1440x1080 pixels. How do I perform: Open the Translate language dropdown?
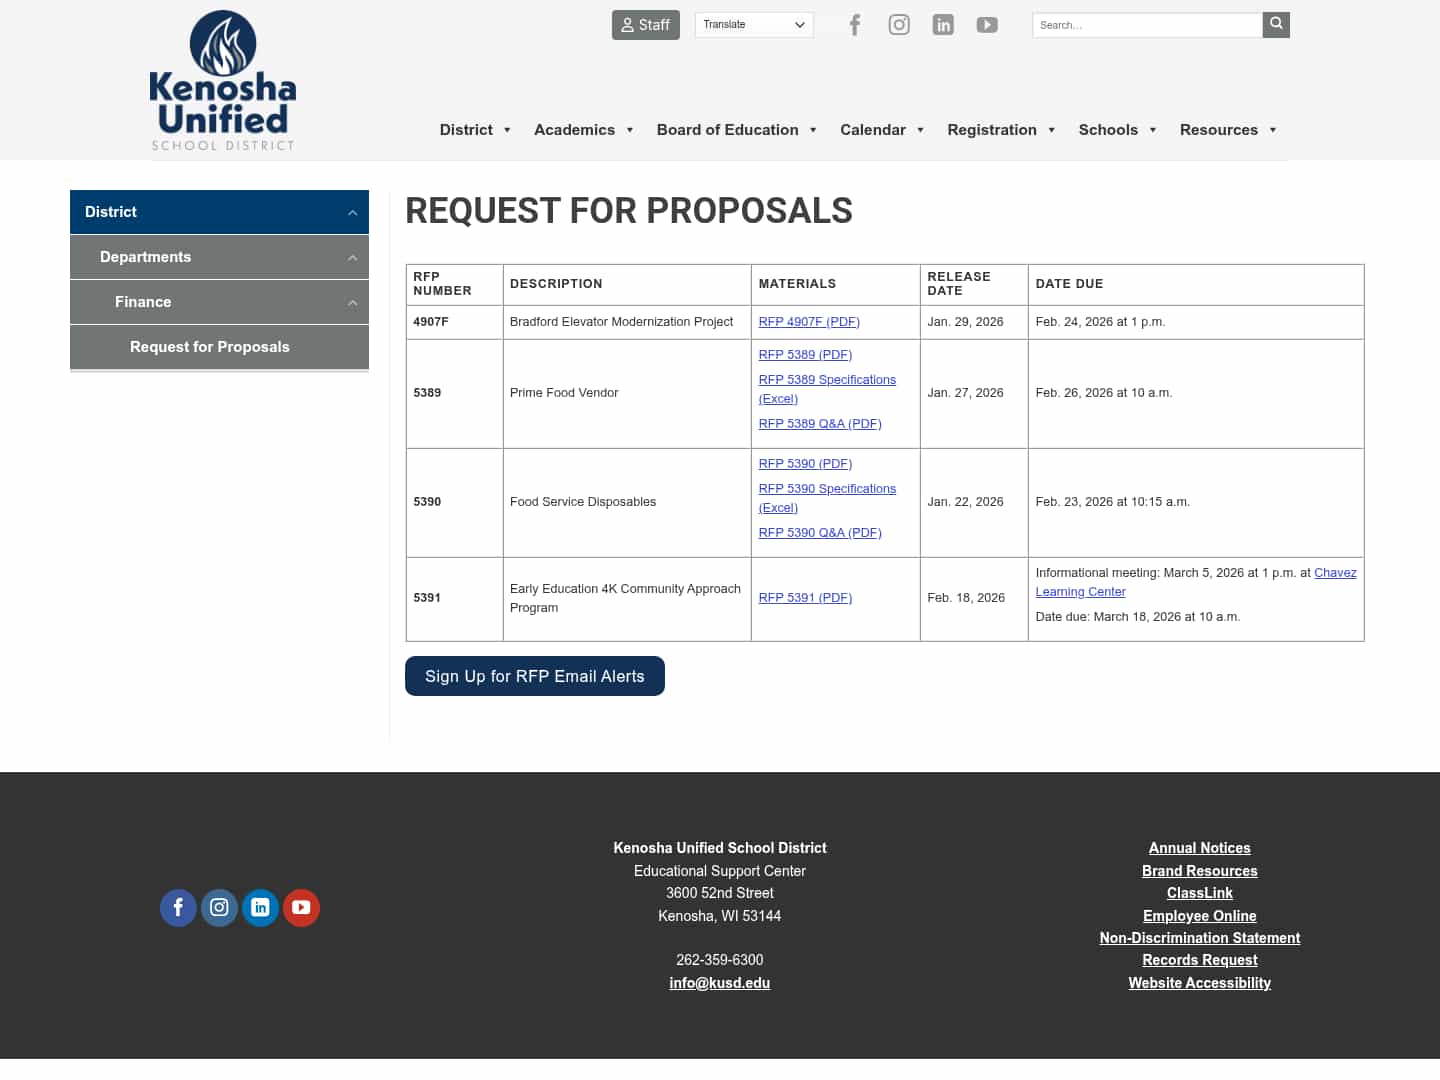point(754,25)
